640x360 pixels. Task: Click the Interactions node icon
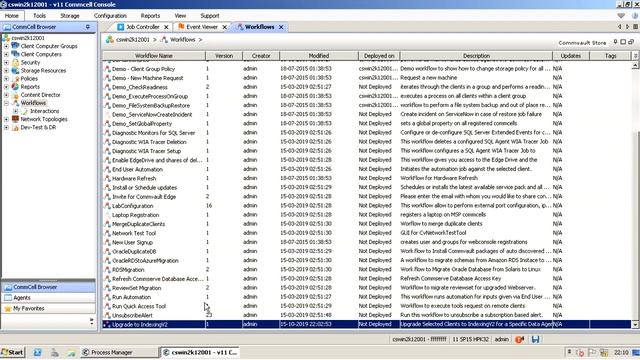tap(24, 111)
